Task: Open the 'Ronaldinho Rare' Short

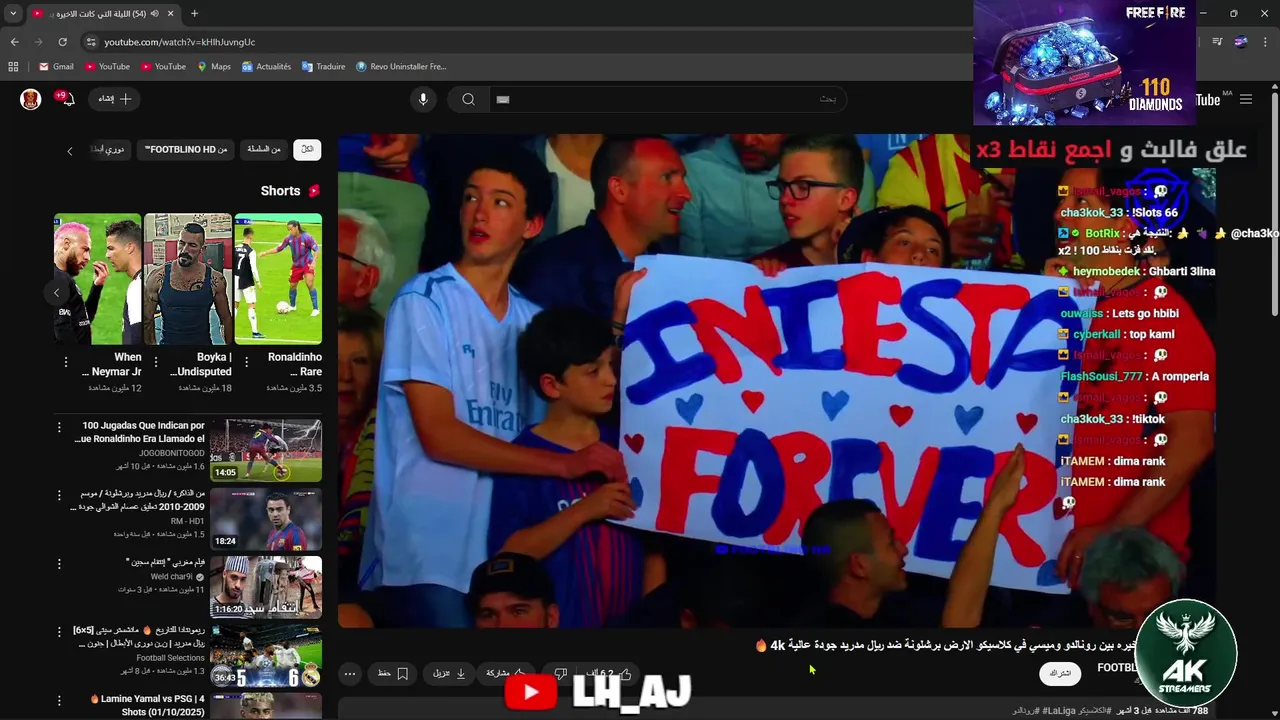Action: pyautogui.click(x=278, y=279)
